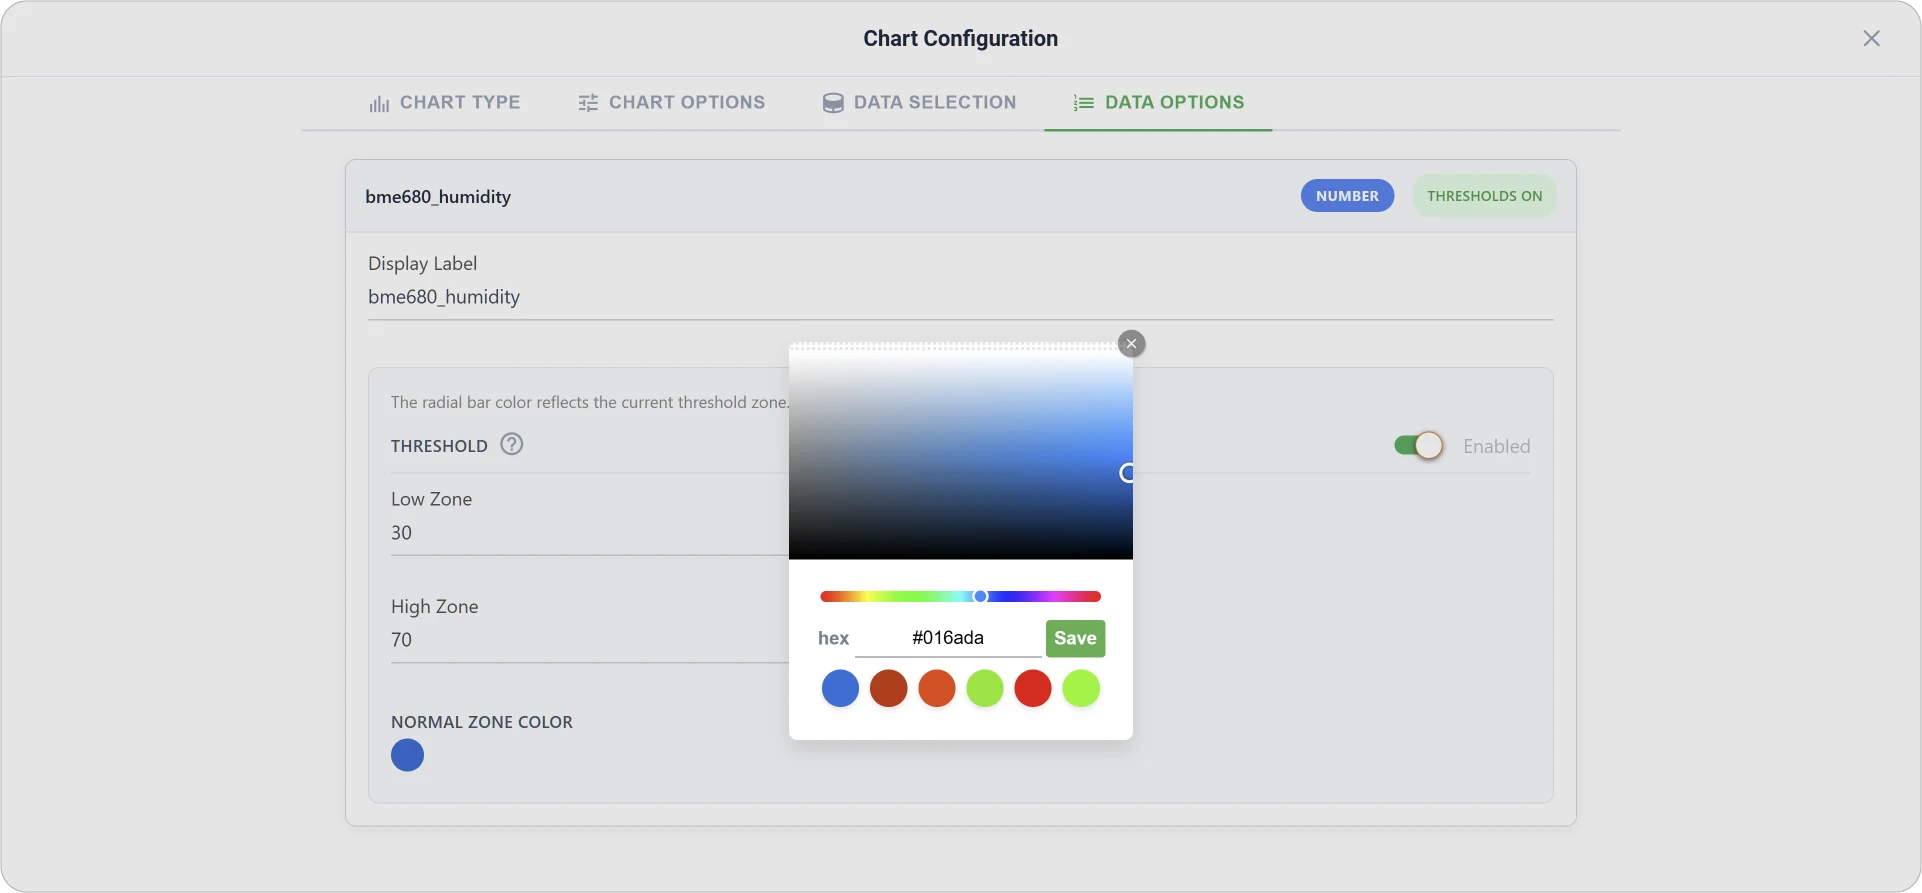Pick the first green swatch next to orange
This screenshot has height=893, width=1922.
(985, 689)
